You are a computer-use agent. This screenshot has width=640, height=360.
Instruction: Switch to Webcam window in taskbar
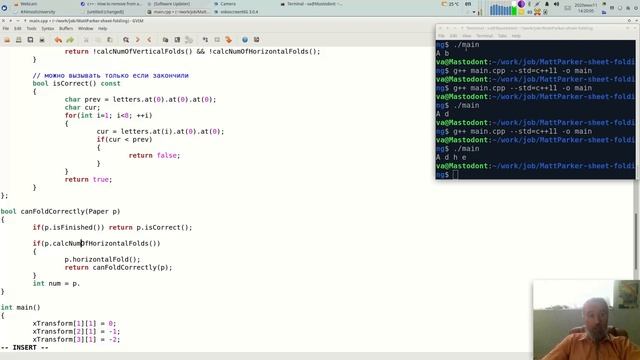pos(29,4)
